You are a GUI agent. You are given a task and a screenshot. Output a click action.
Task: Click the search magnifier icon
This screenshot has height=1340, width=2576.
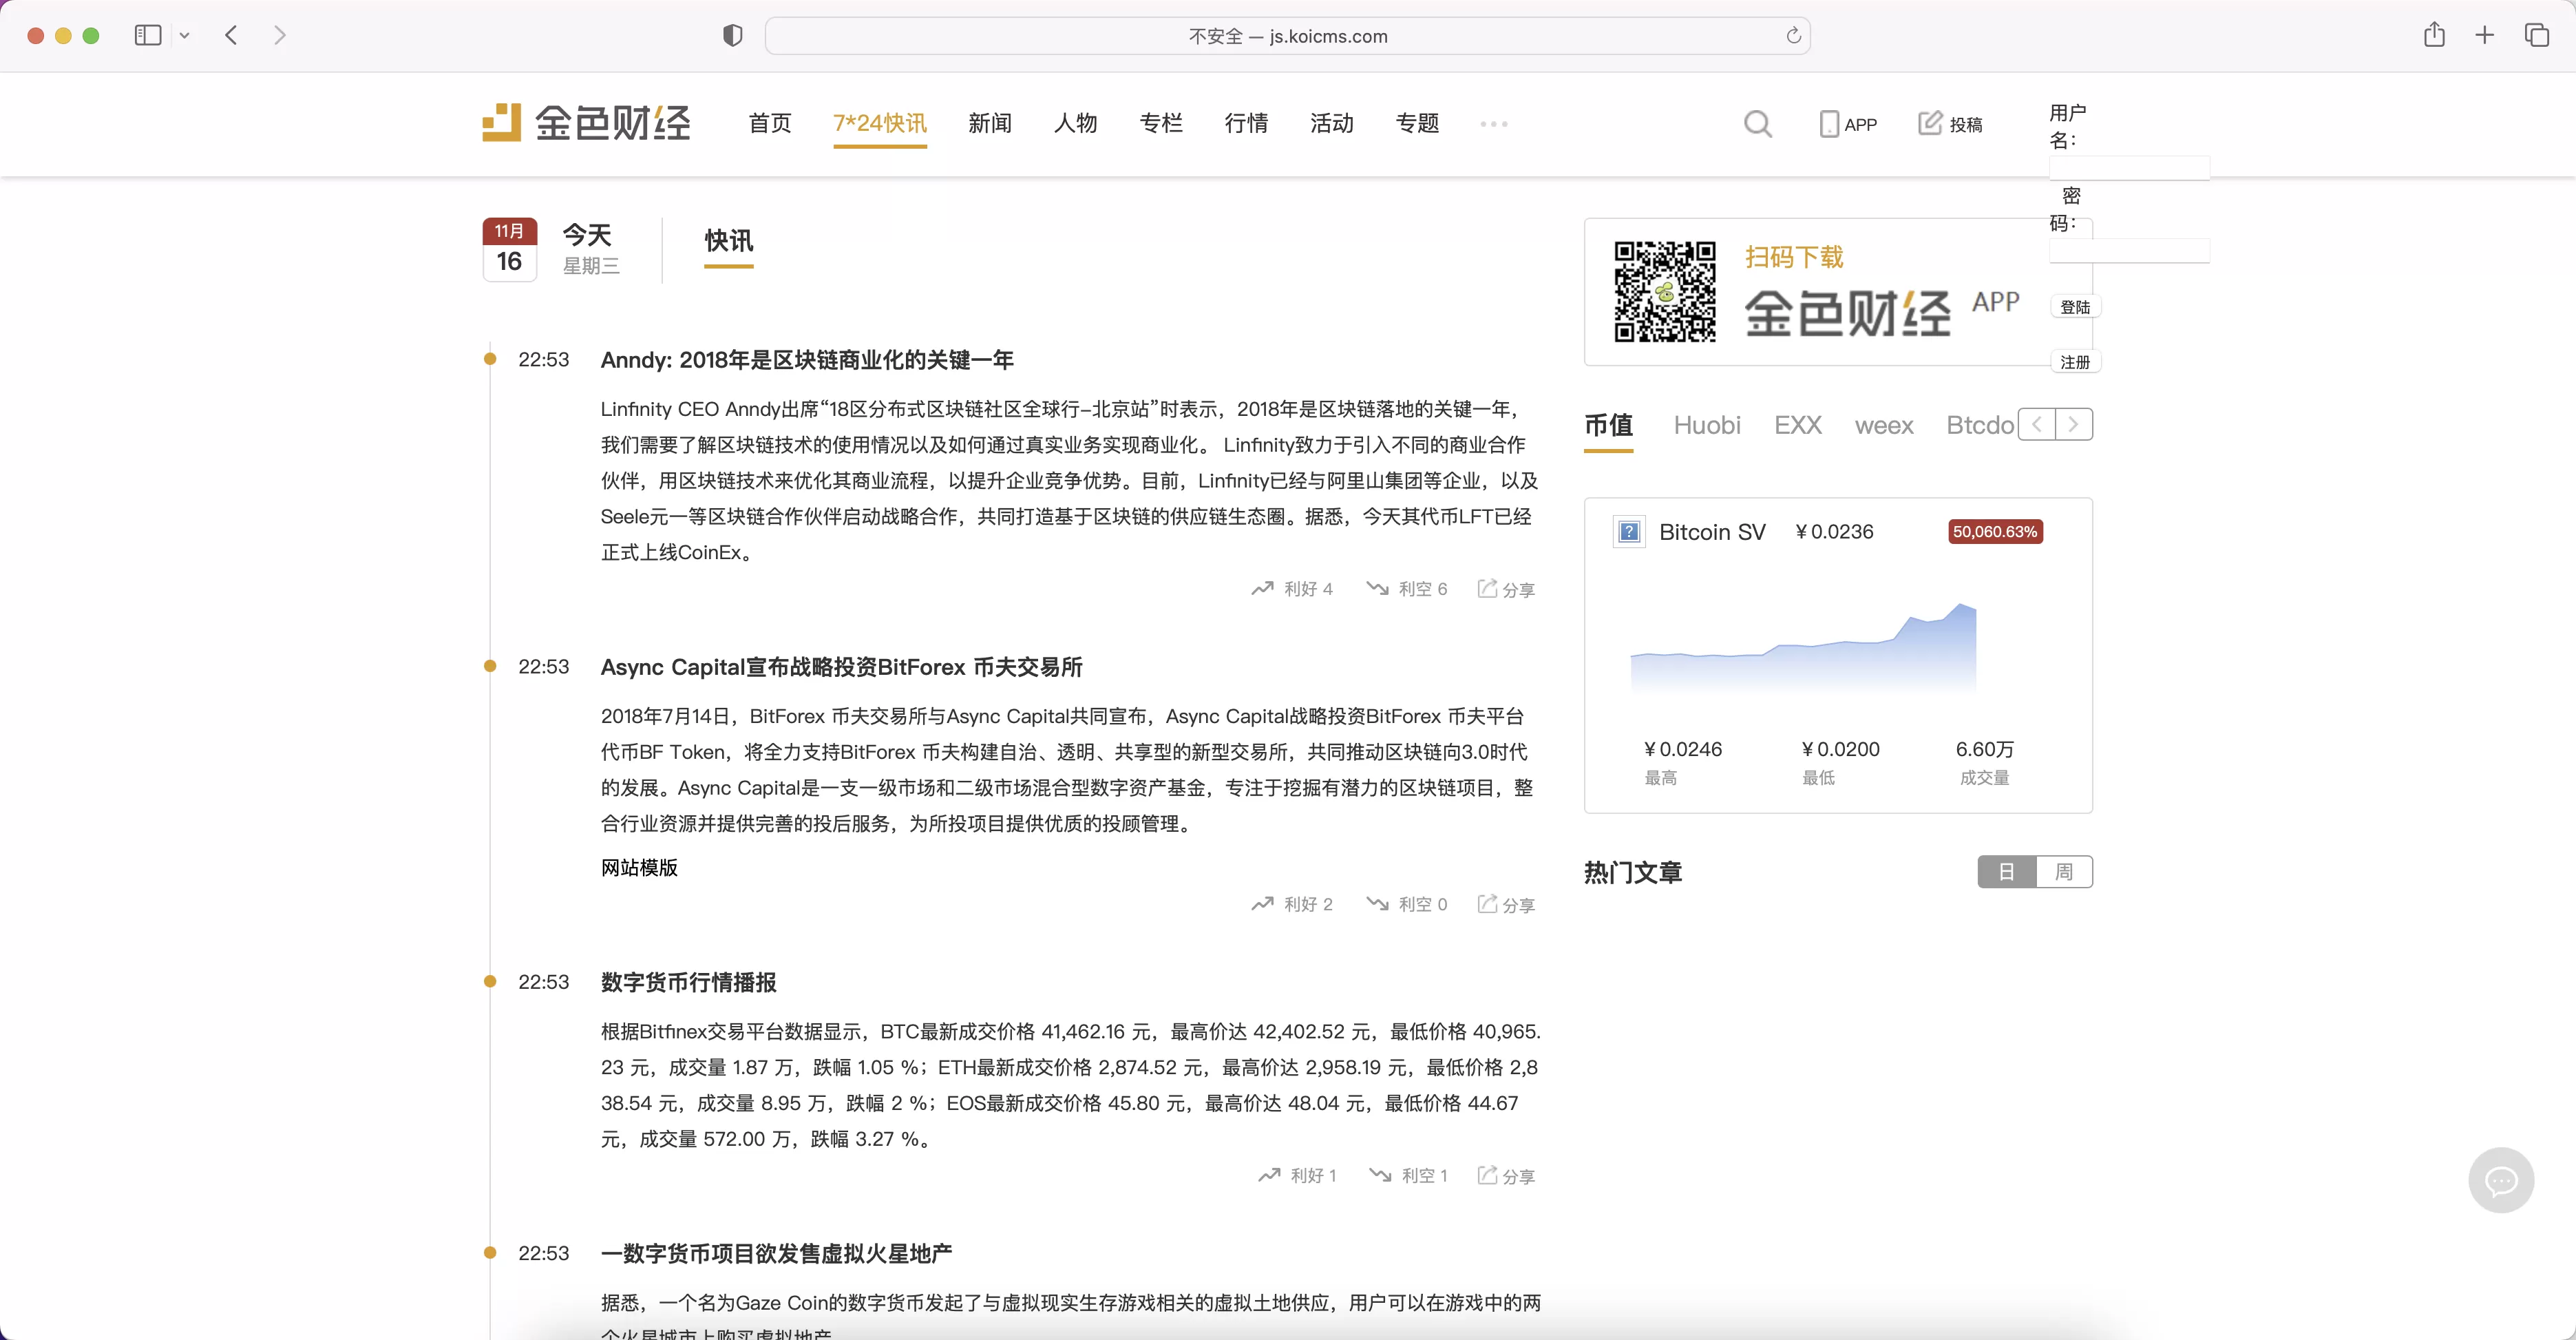tap(1758, 124)
